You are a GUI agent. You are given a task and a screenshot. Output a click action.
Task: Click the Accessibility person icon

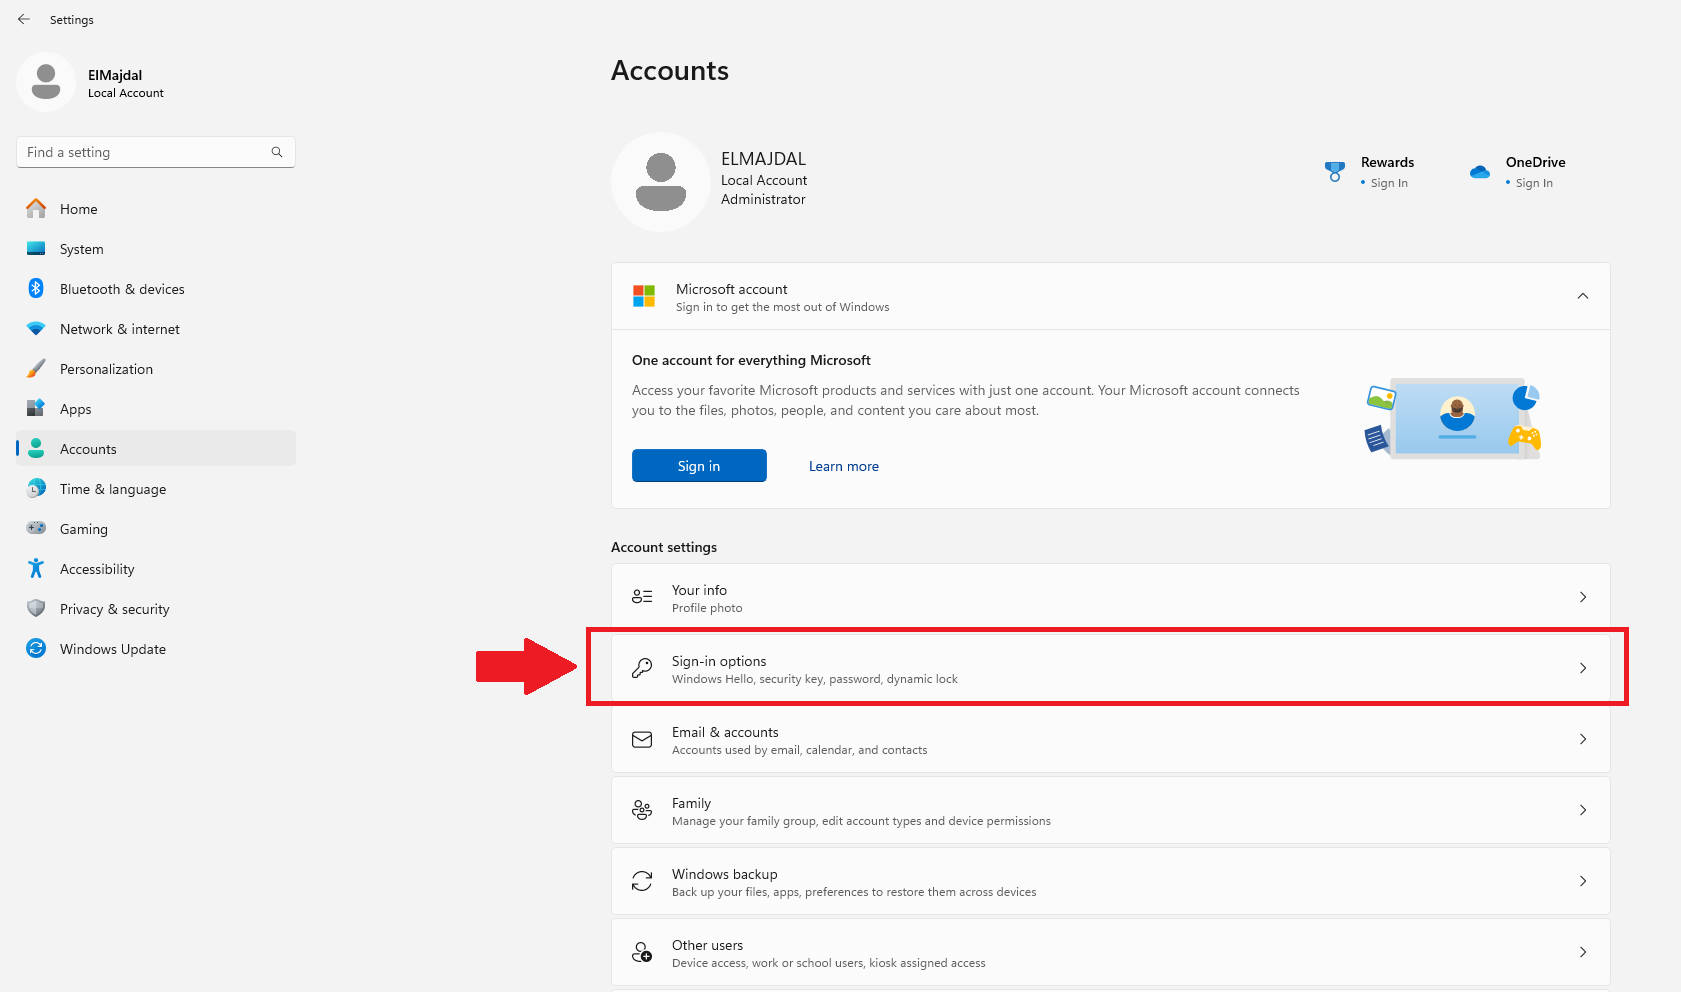click(x=36, y=568)
